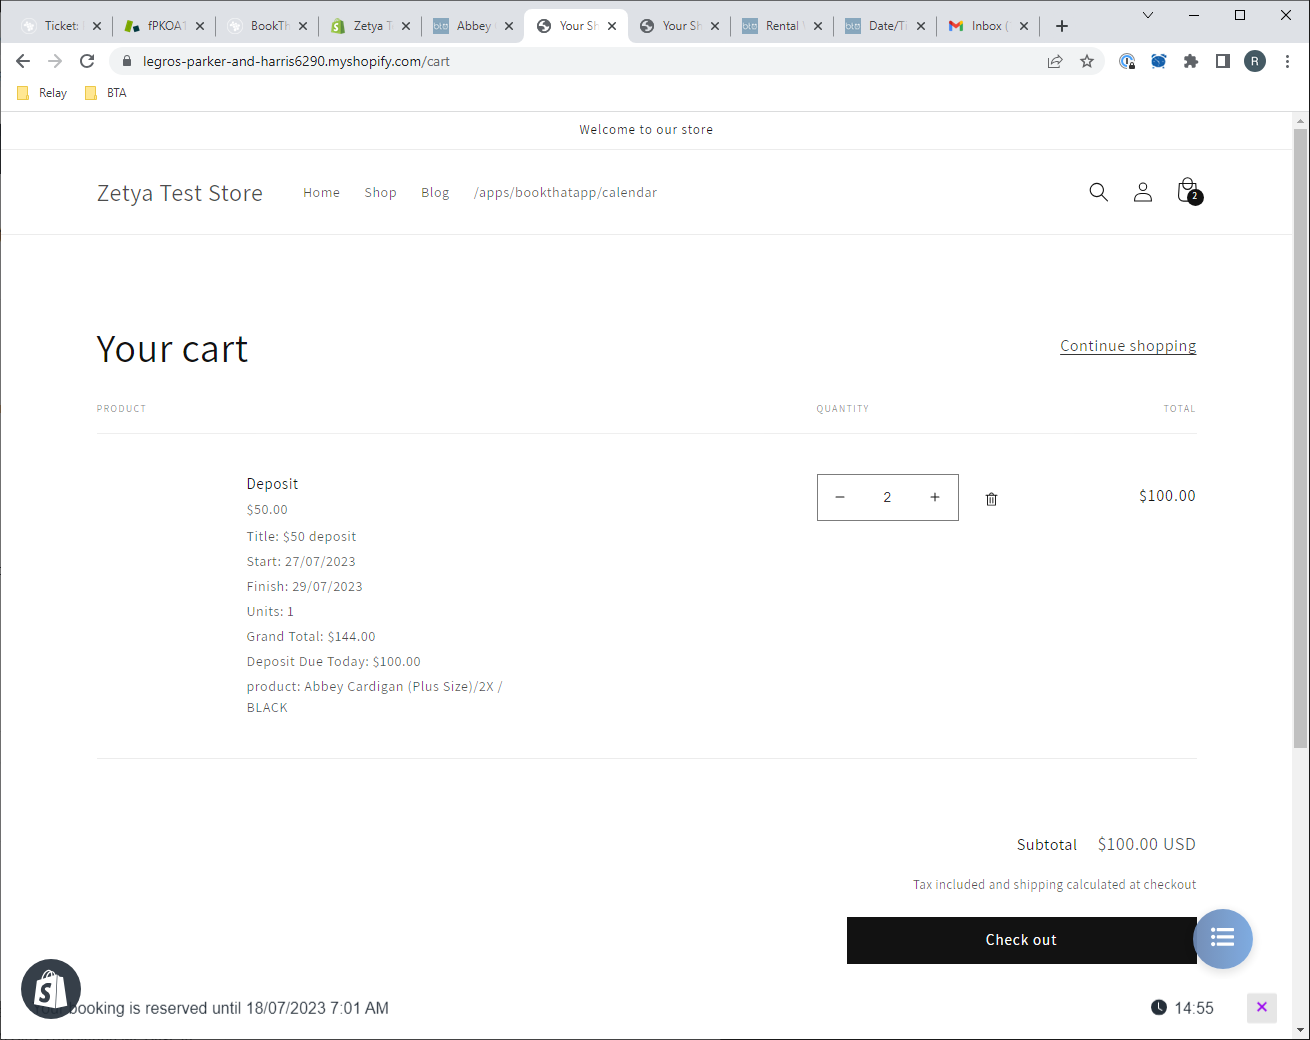
Task: Click the Deposit quantity input field
Action: click(x=887, y=497)
